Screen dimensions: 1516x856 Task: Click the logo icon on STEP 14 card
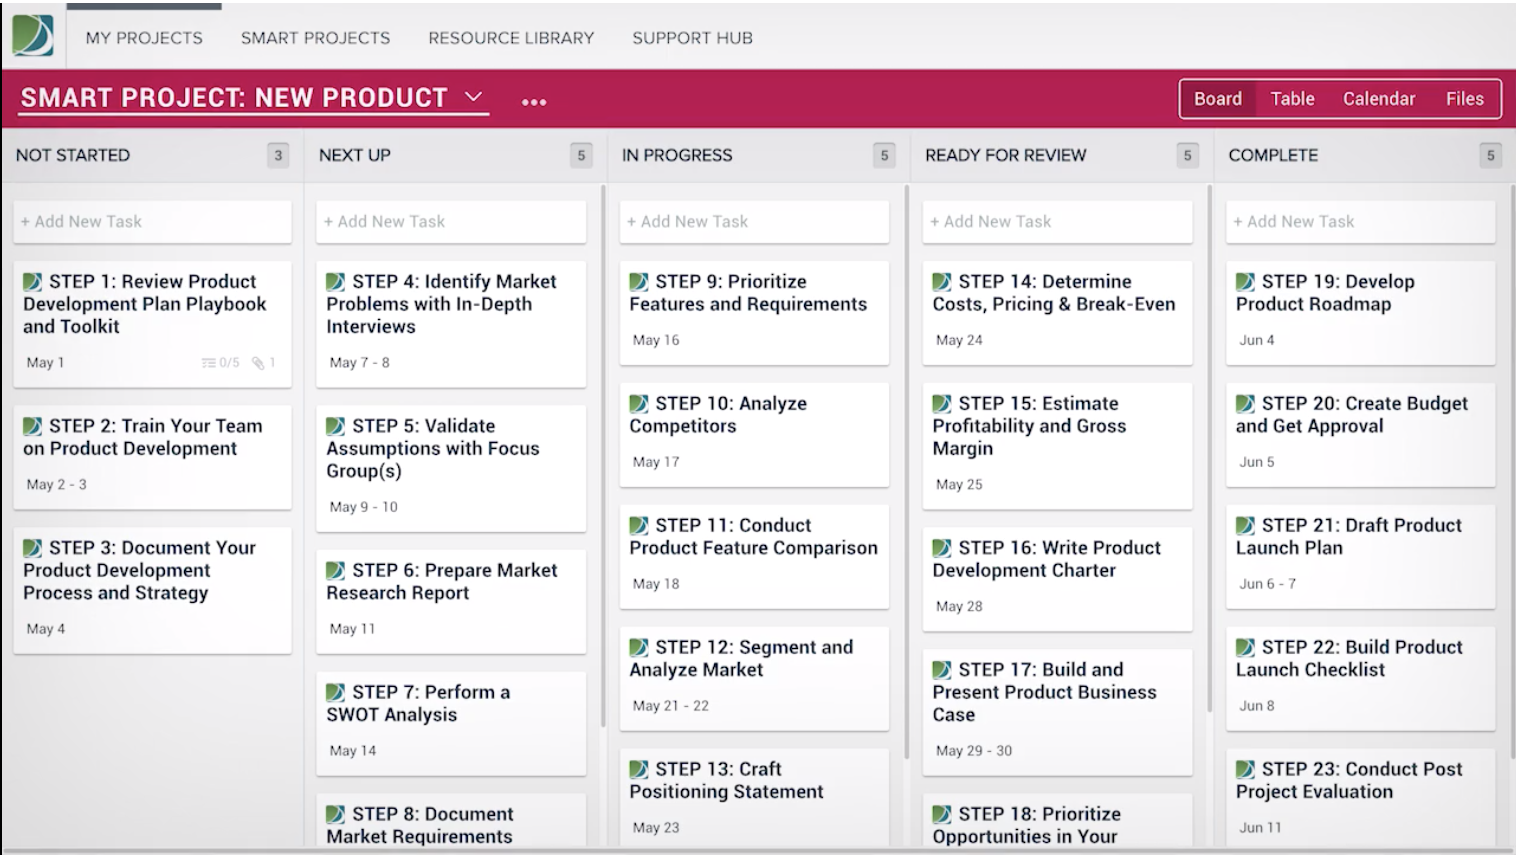942,282
